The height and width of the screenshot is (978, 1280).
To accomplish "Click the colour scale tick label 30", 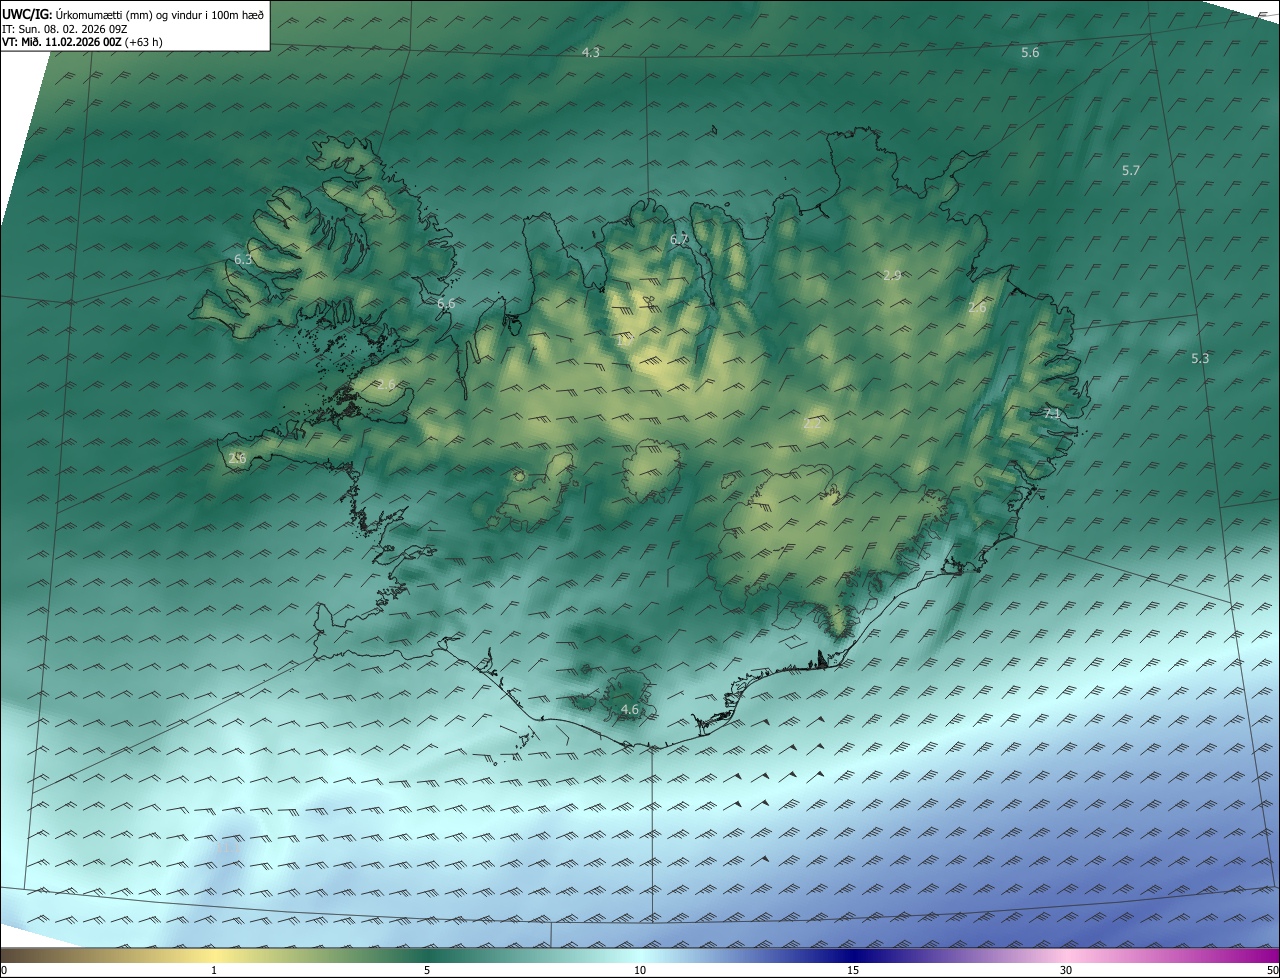I will pyautogui.click(x=1066, y=970).
